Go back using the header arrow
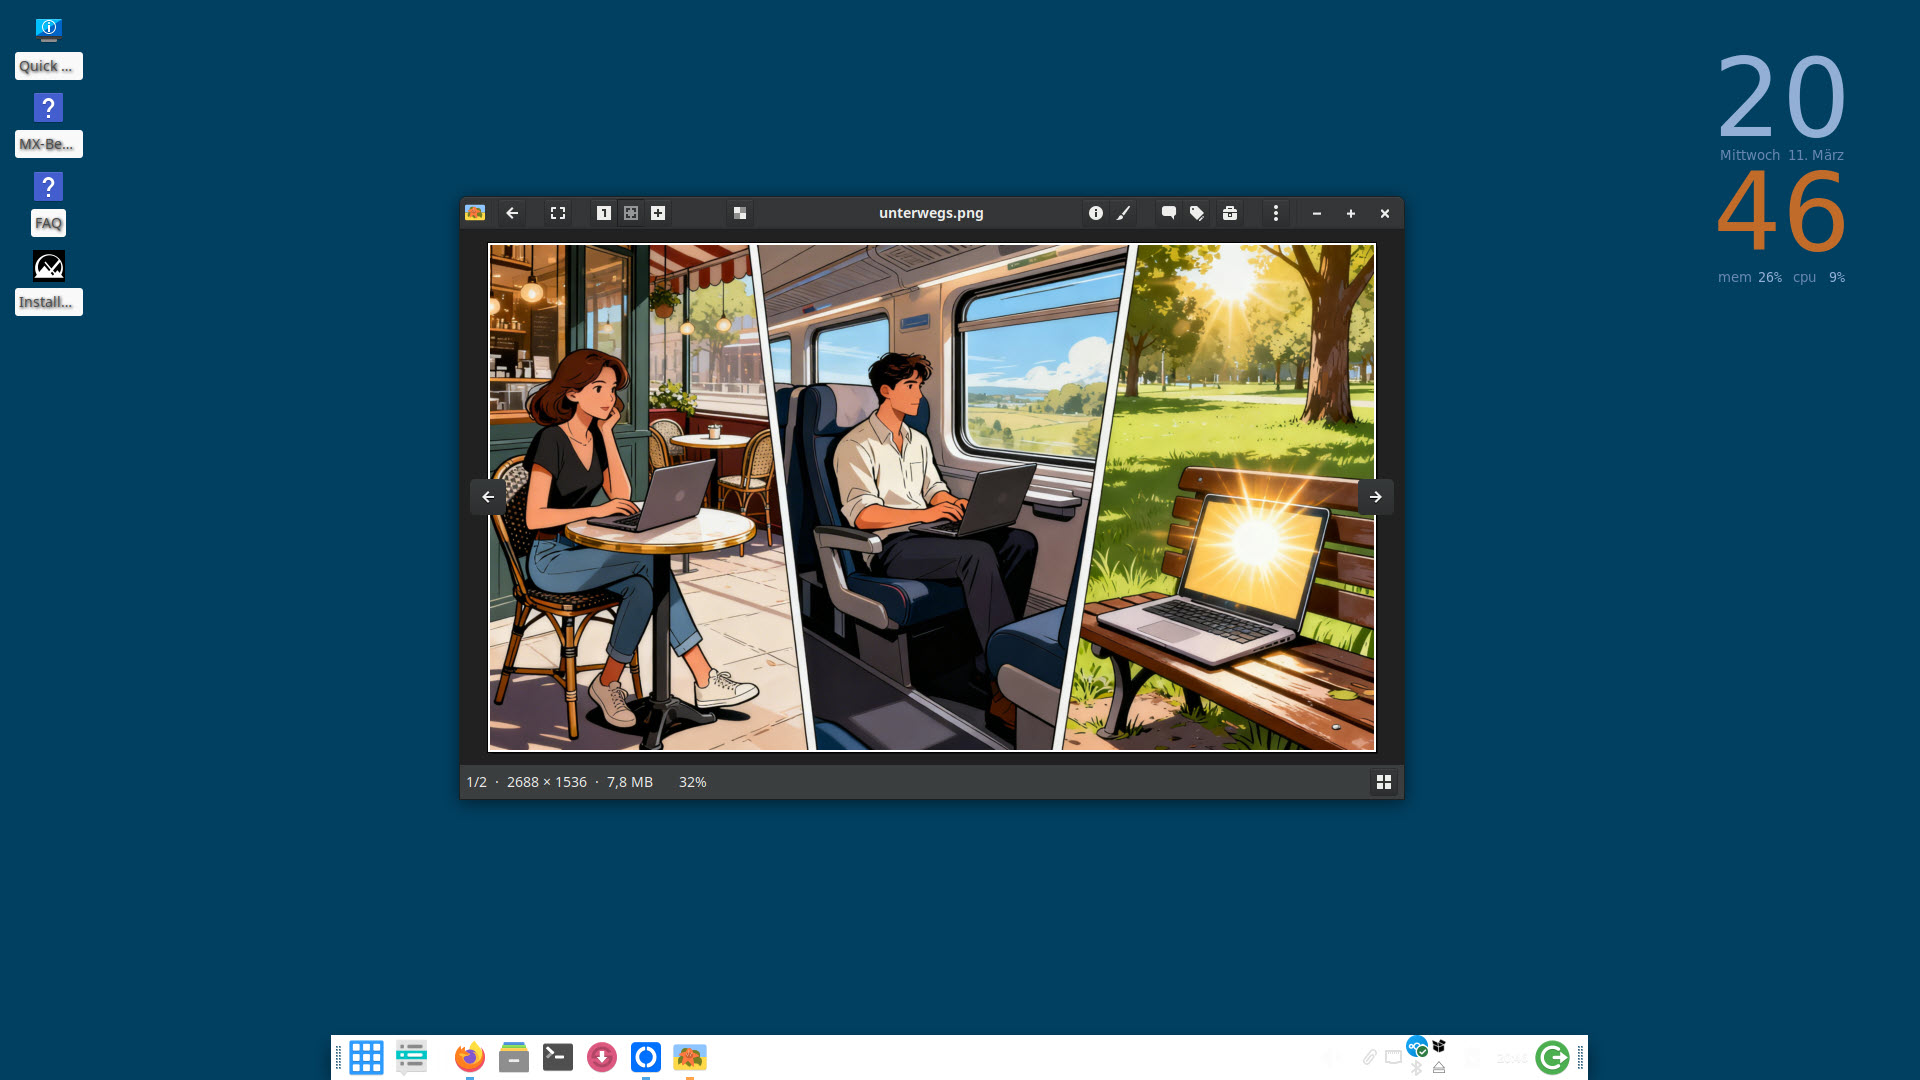 tap(512, 213)
